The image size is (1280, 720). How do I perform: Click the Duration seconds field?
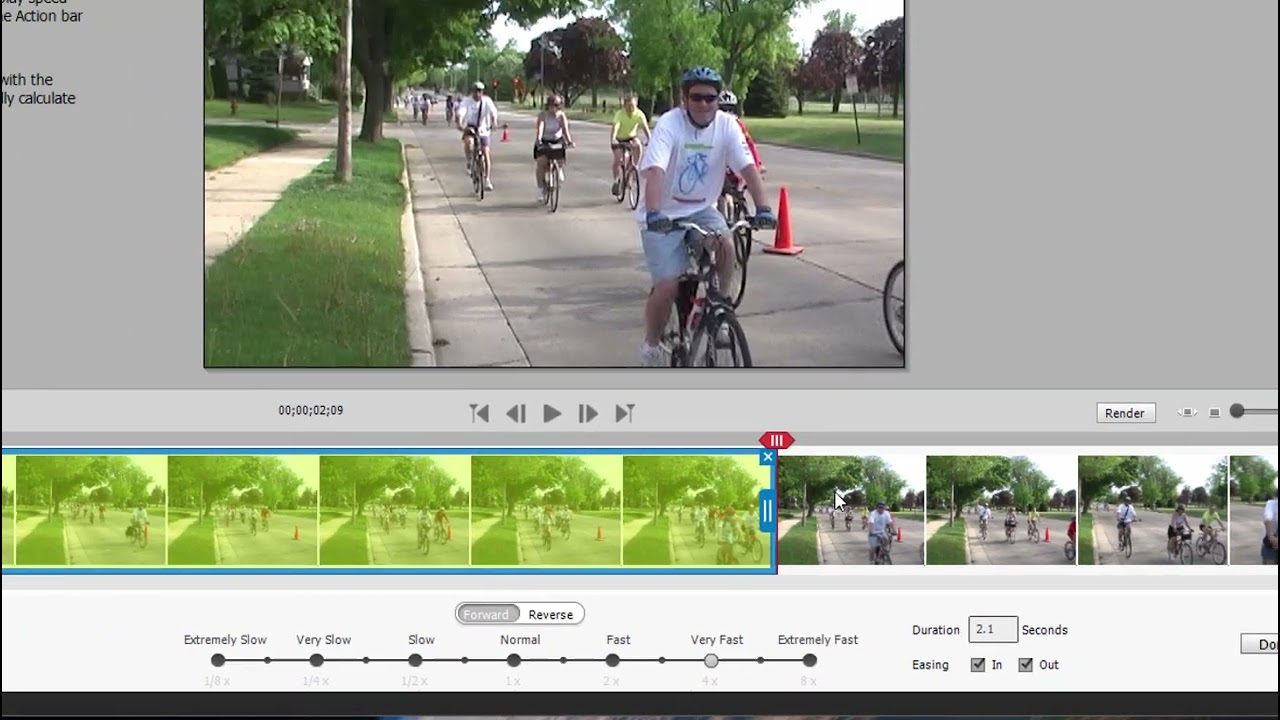tap(993, 629)
